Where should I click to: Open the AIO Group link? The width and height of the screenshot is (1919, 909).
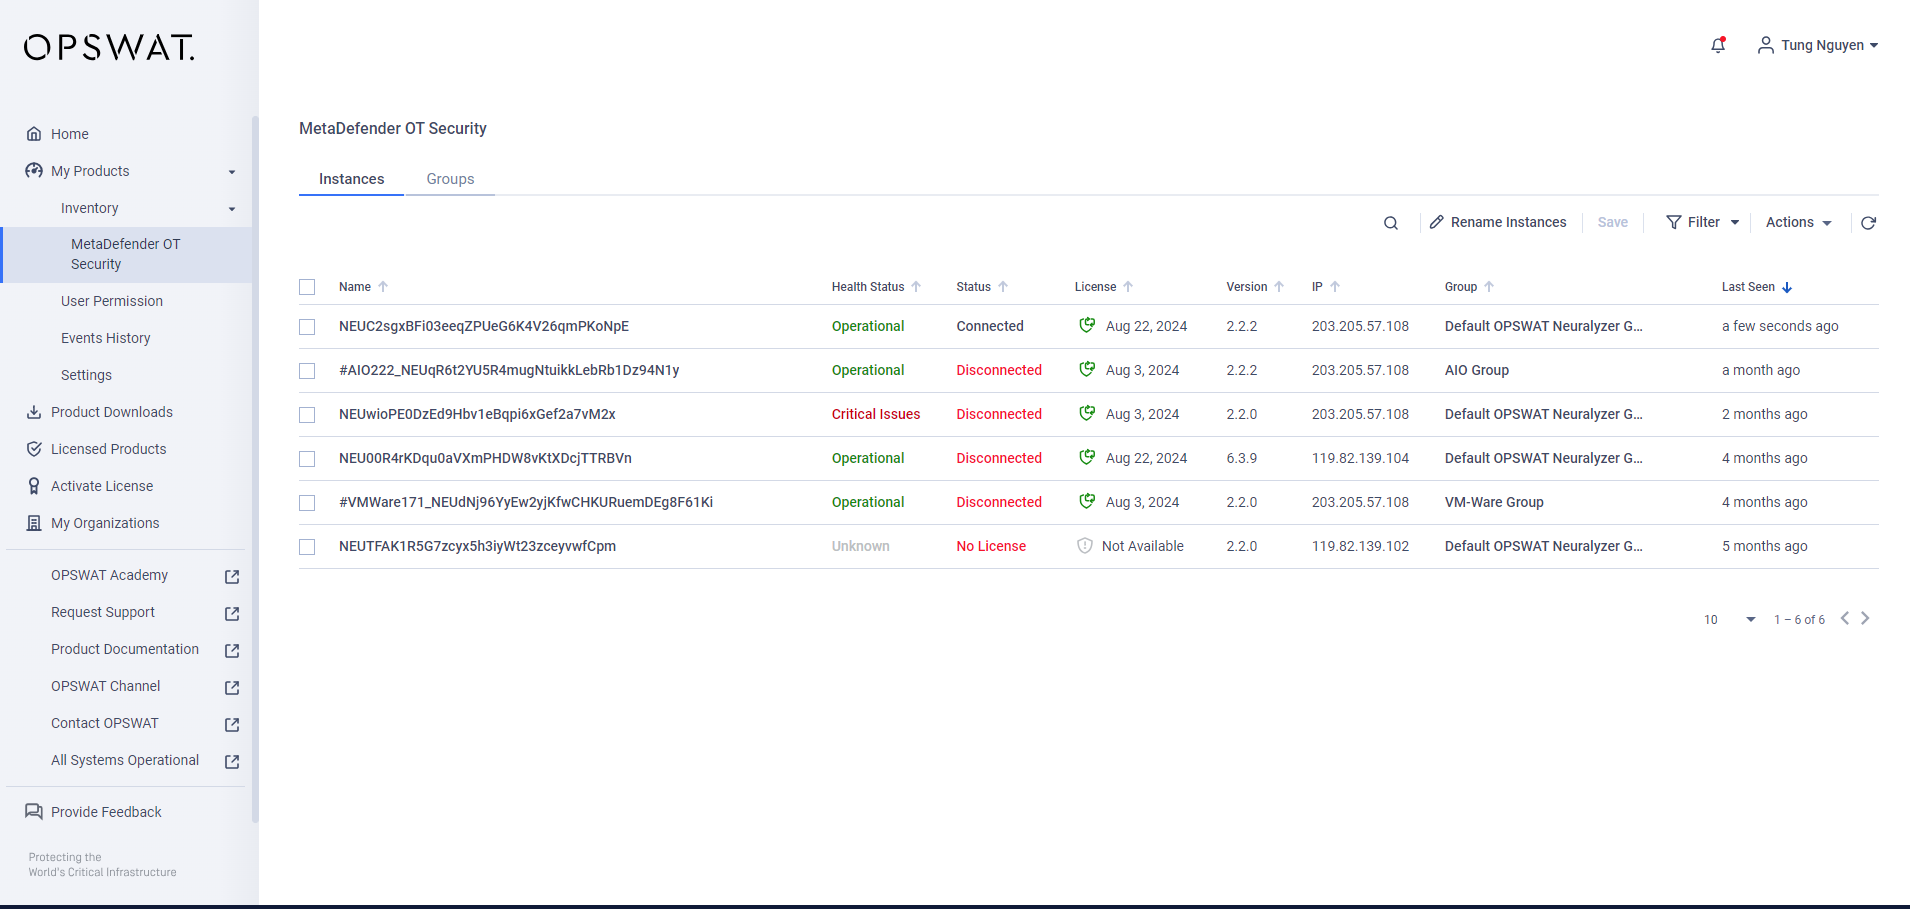(x=1476, y=370)
